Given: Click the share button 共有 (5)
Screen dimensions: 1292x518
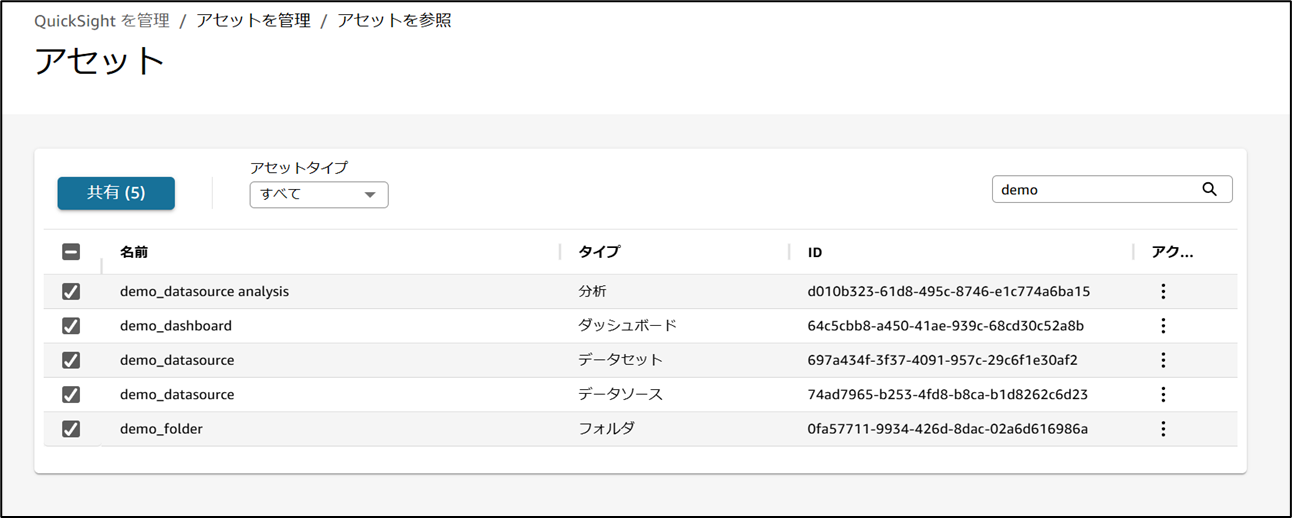Looking at the screenshot, I should tap(116, 193).
